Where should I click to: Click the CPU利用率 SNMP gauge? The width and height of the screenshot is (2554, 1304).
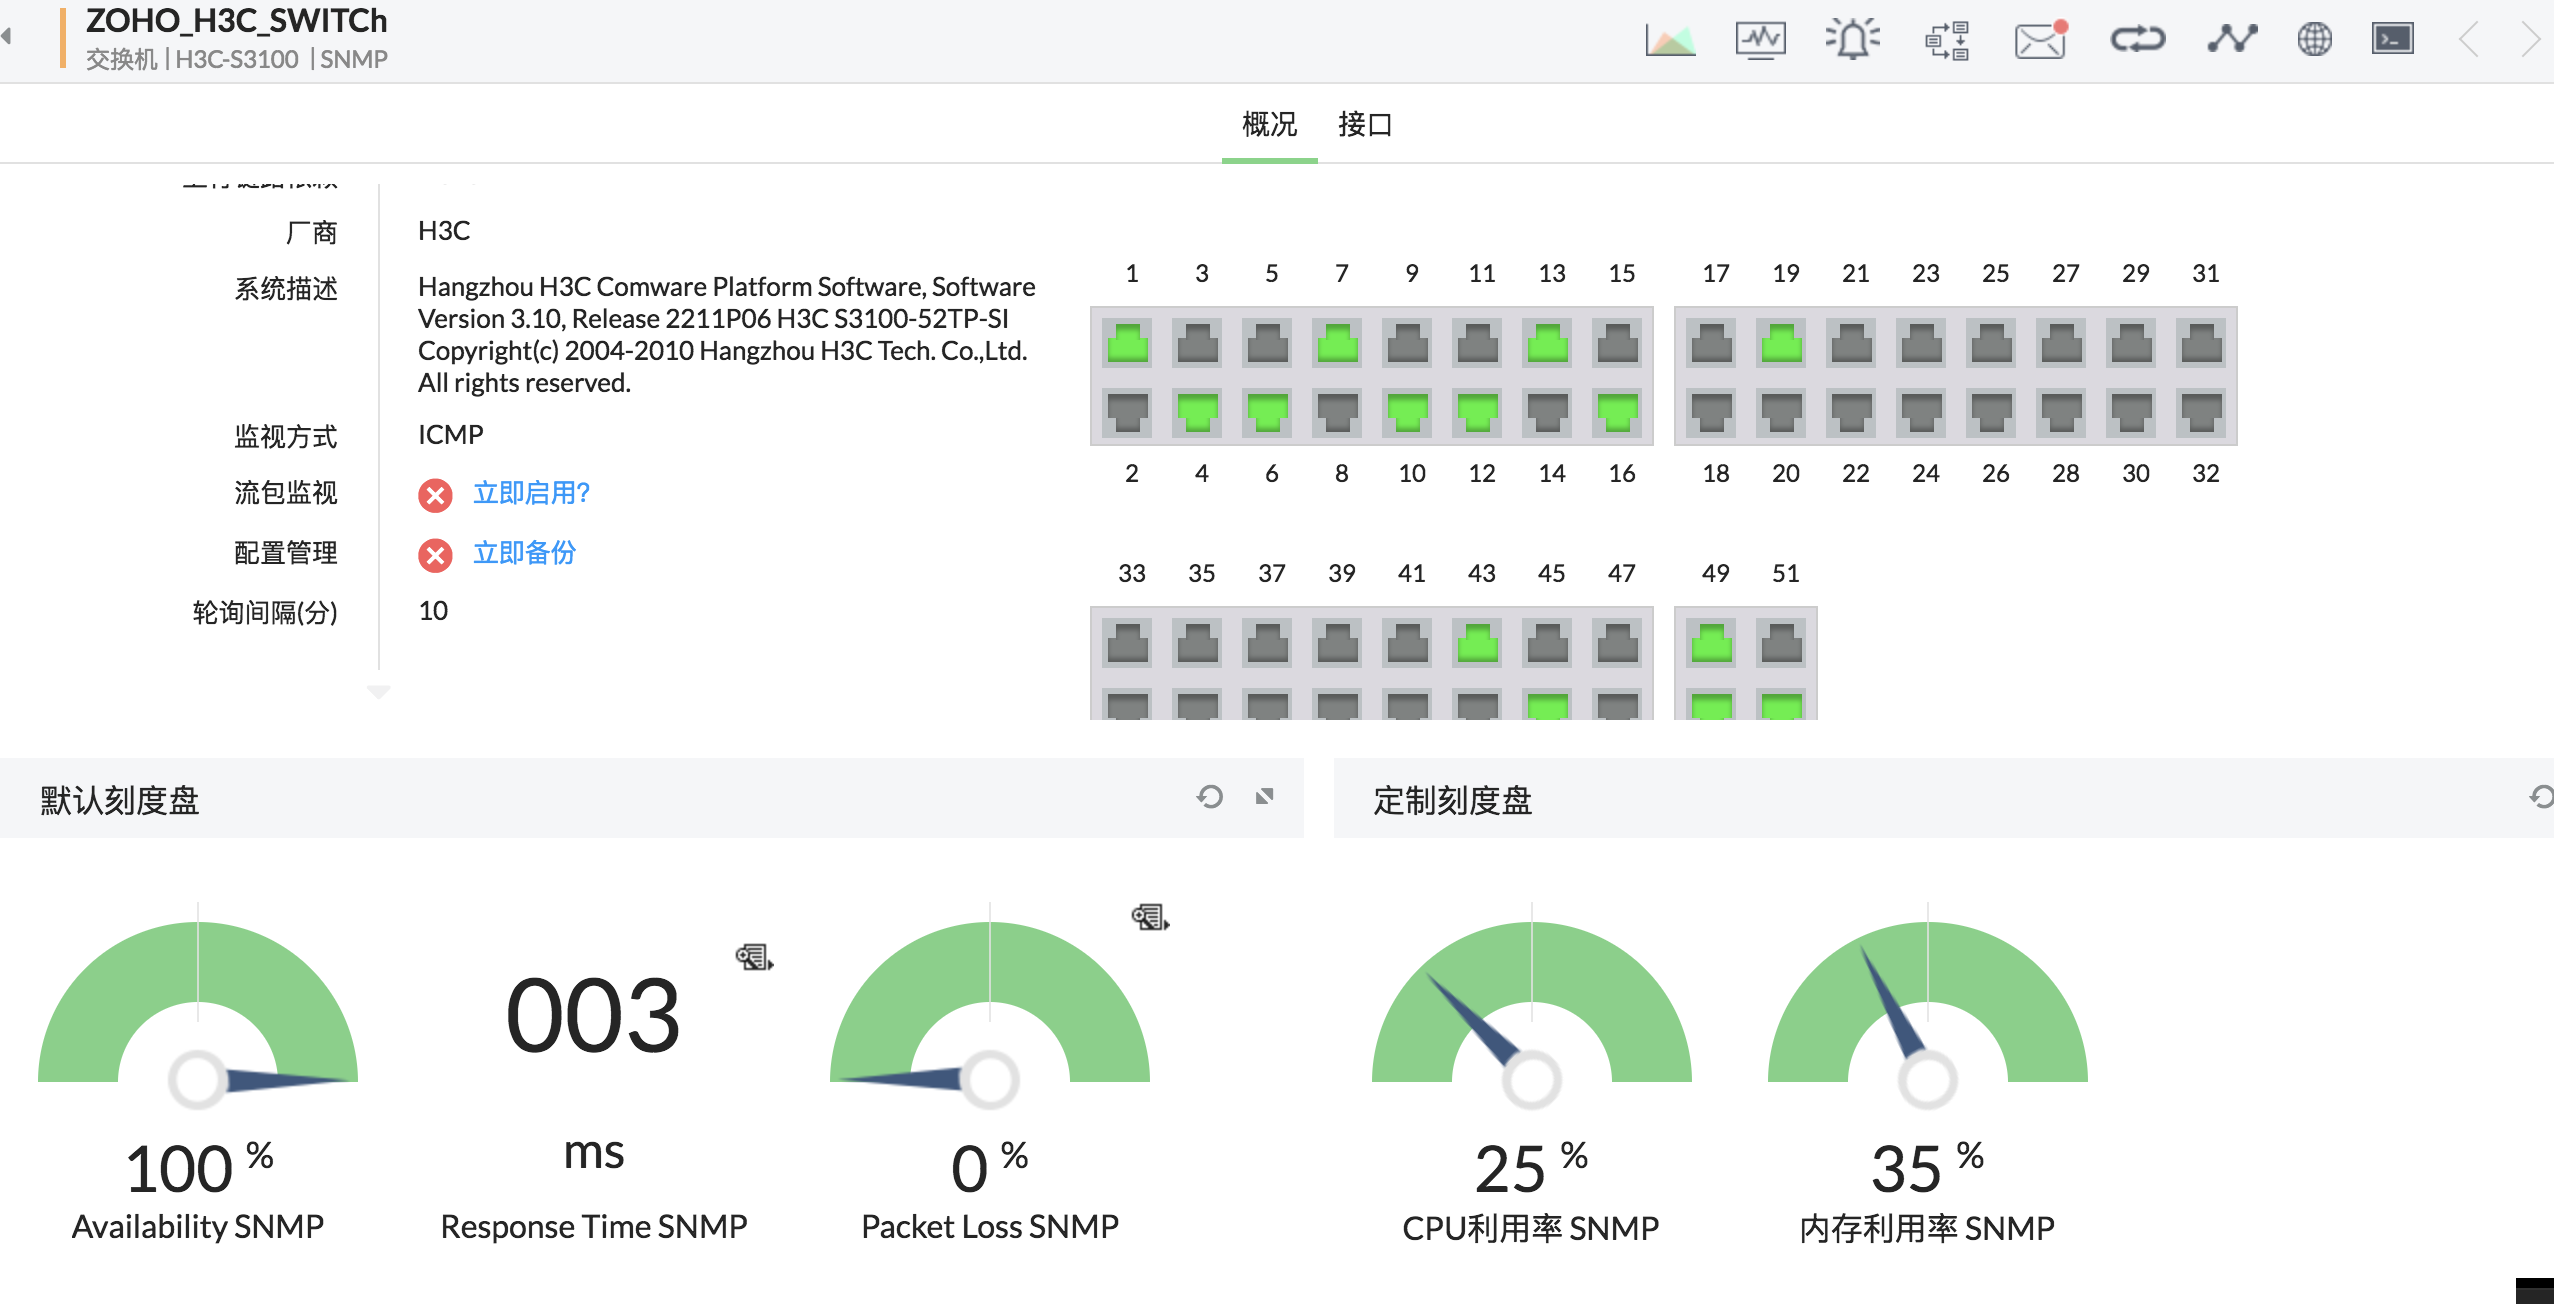[x=1532, y=1005]
